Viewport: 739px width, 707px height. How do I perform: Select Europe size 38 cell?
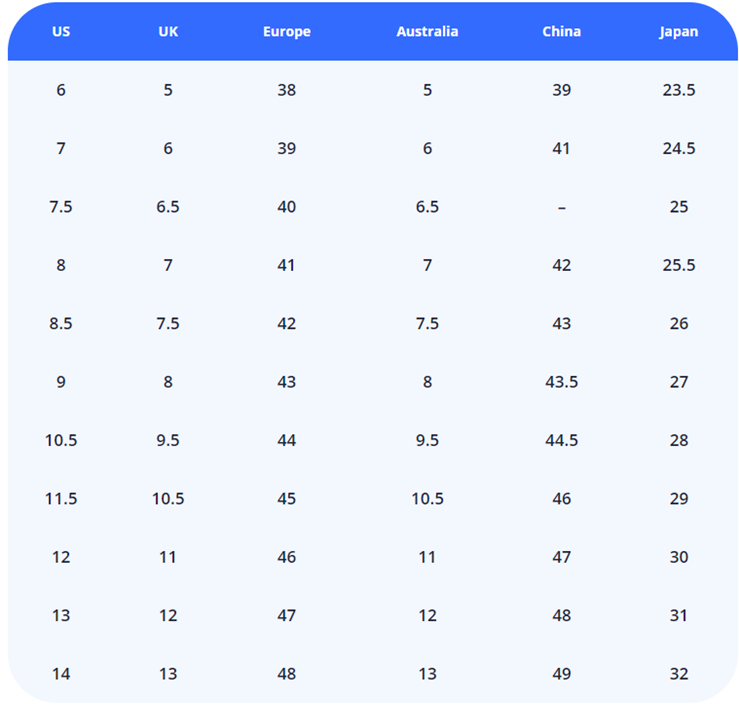[x=287, y=90]
